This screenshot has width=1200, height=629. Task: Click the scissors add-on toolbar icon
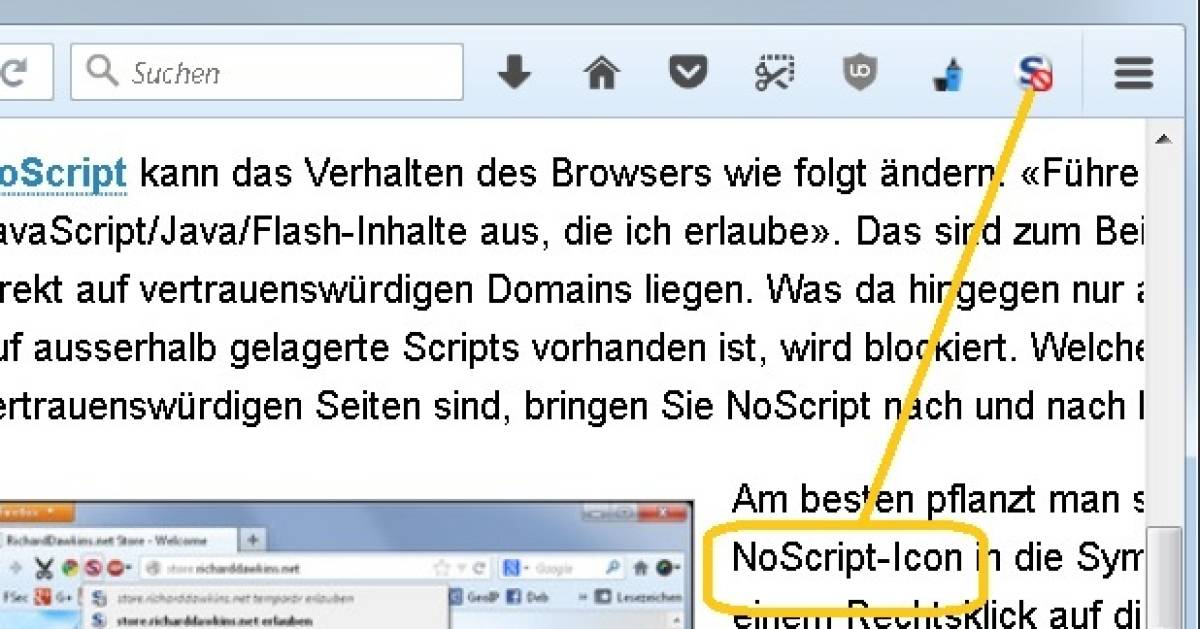[x=775, y=72]
